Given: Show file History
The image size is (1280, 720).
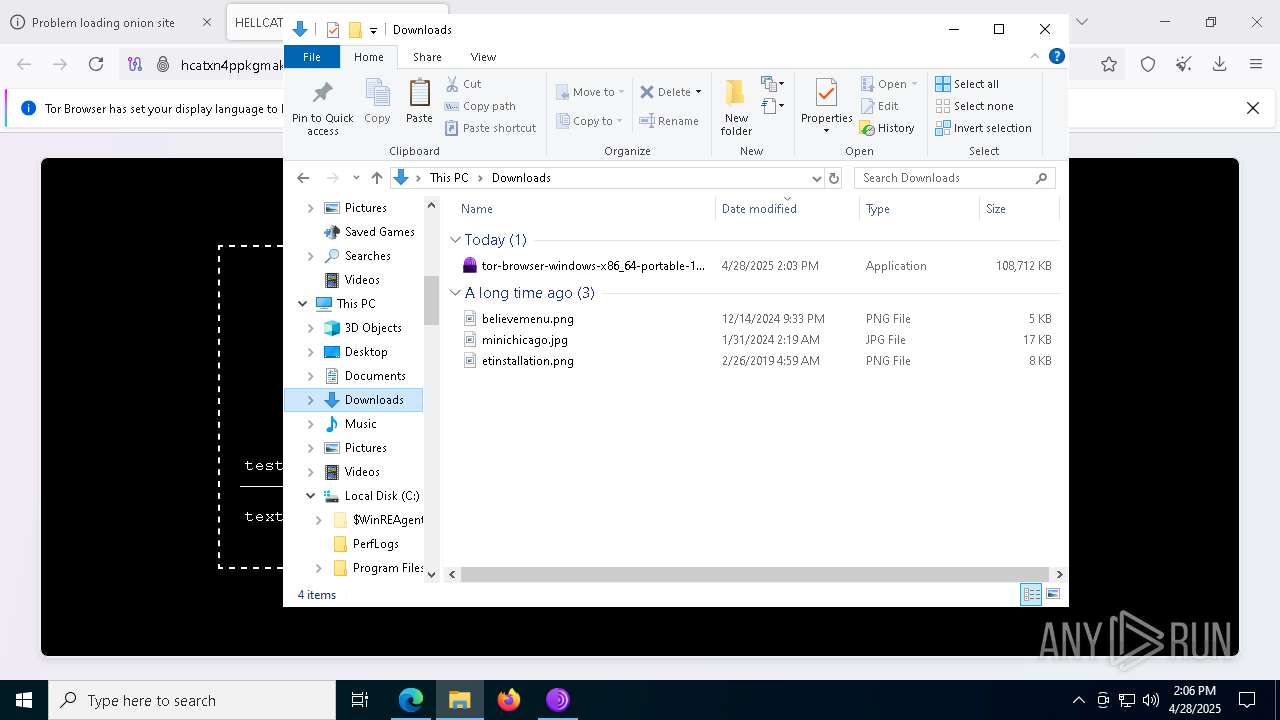Looking at the screenshot, I should point(887,128).
